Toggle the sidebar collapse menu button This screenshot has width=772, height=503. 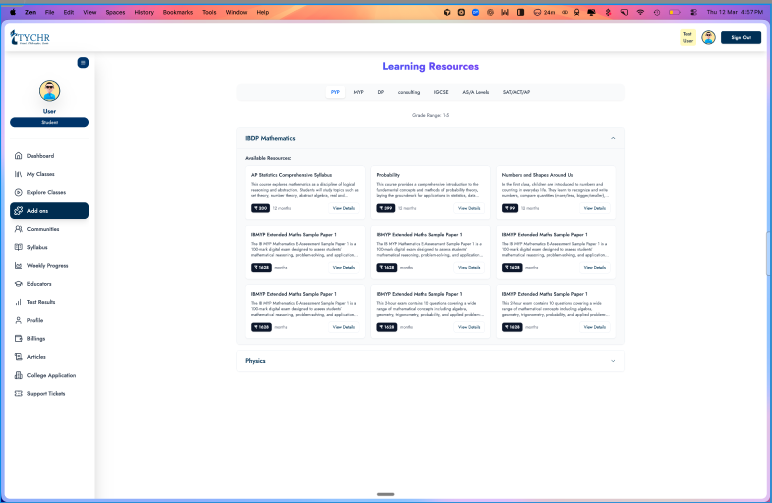[83, 62]
